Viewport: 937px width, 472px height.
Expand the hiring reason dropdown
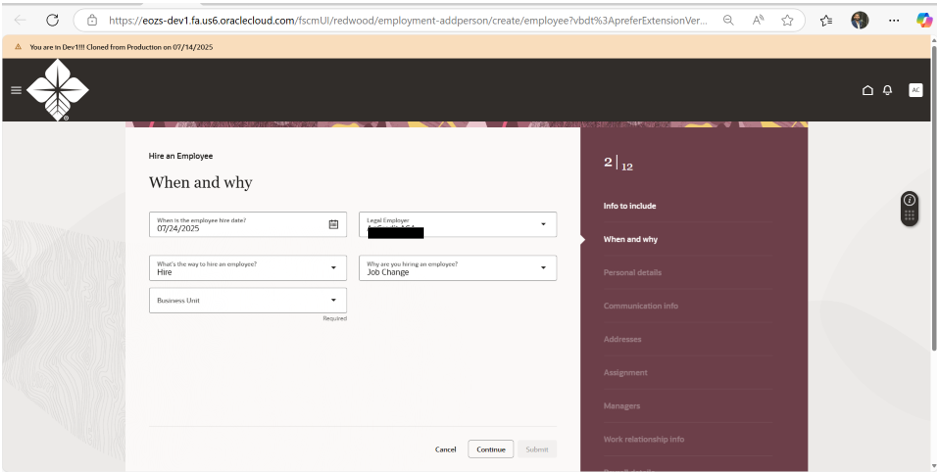[x=543, y=268]
